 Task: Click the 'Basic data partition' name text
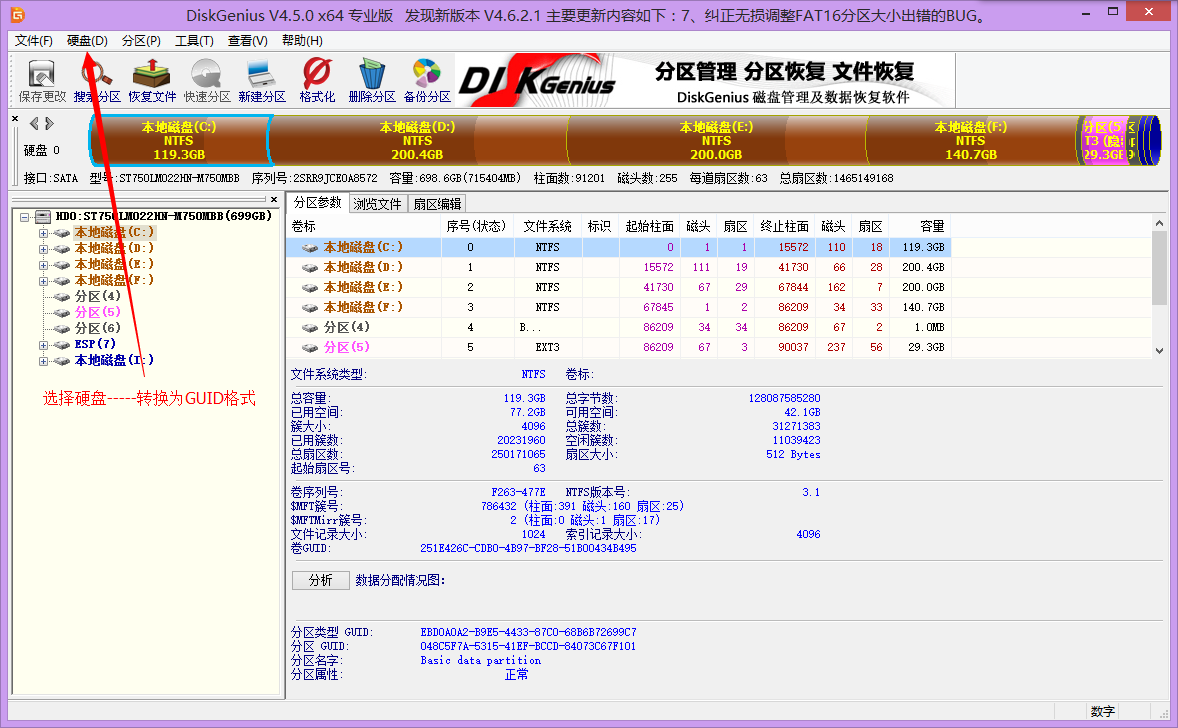(x=481, y=661)
